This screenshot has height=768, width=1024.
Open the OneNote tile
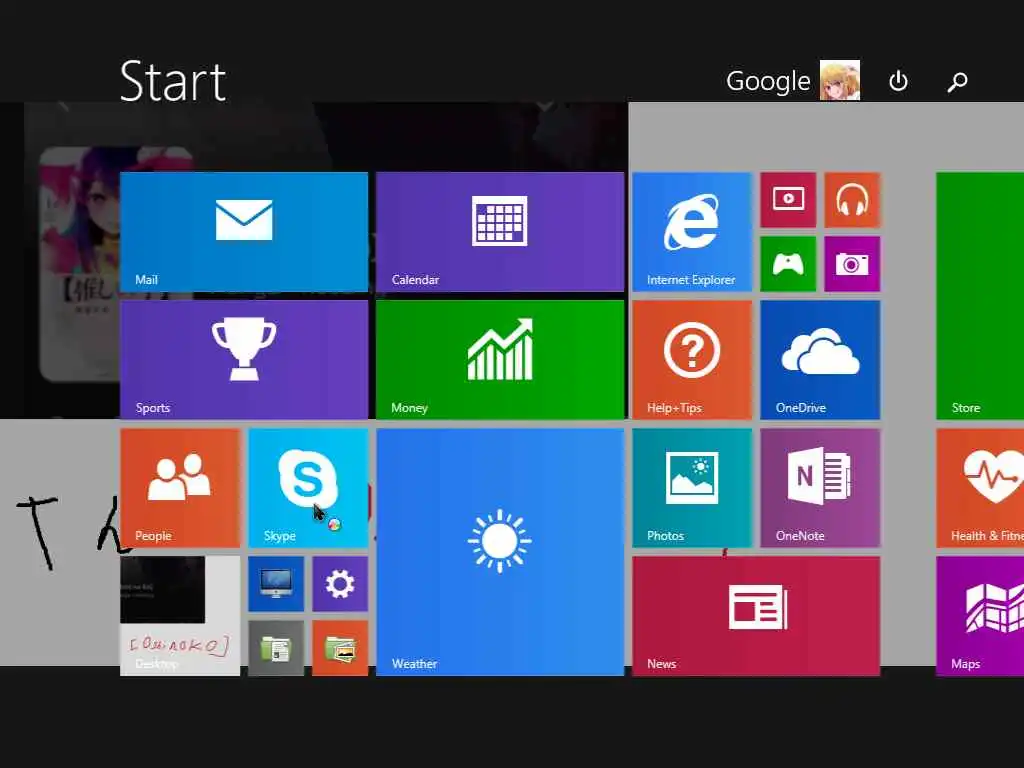click(820, 488)
